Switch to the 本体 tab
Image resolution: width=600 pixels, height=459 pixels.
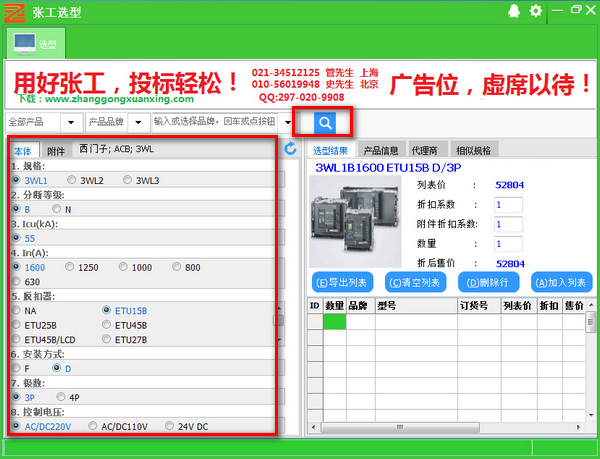pos(23,151)
